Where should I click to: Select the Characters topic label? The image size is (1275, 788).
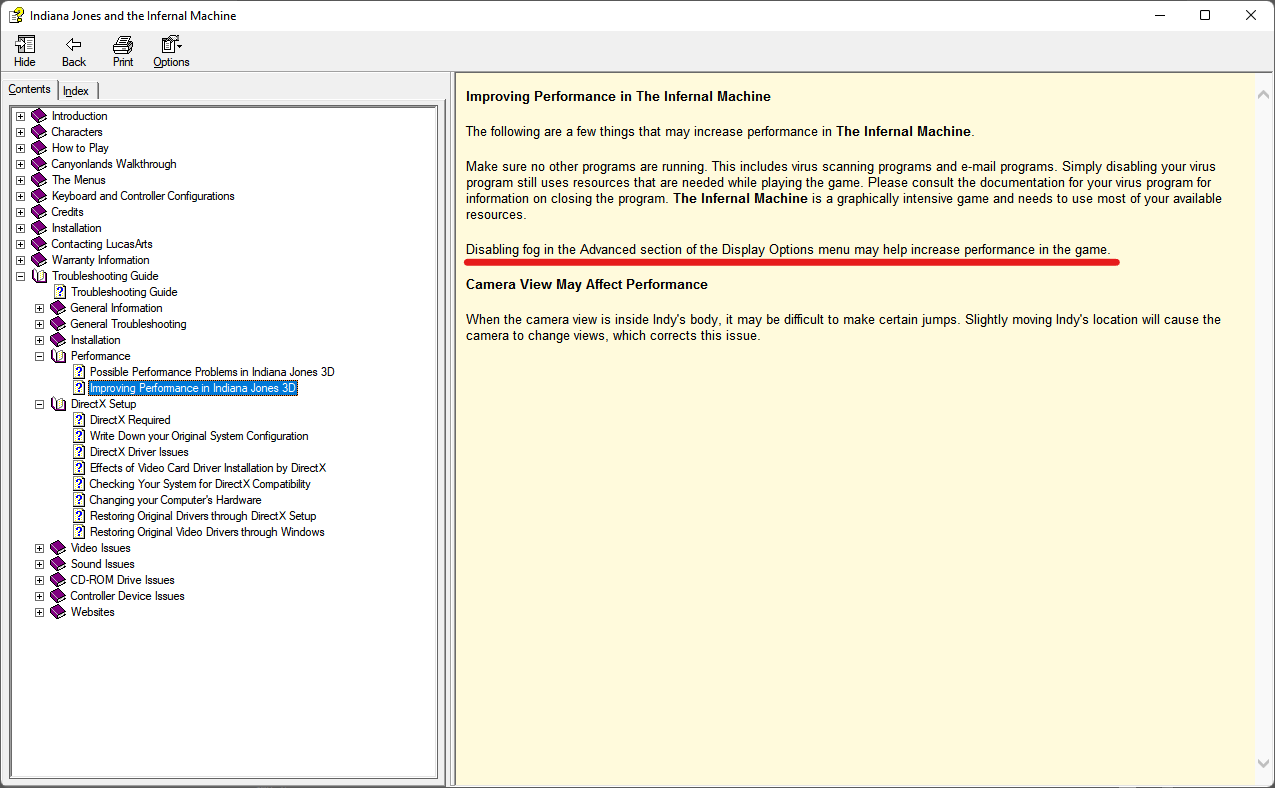pyautogui.click(x=77, y=132)
